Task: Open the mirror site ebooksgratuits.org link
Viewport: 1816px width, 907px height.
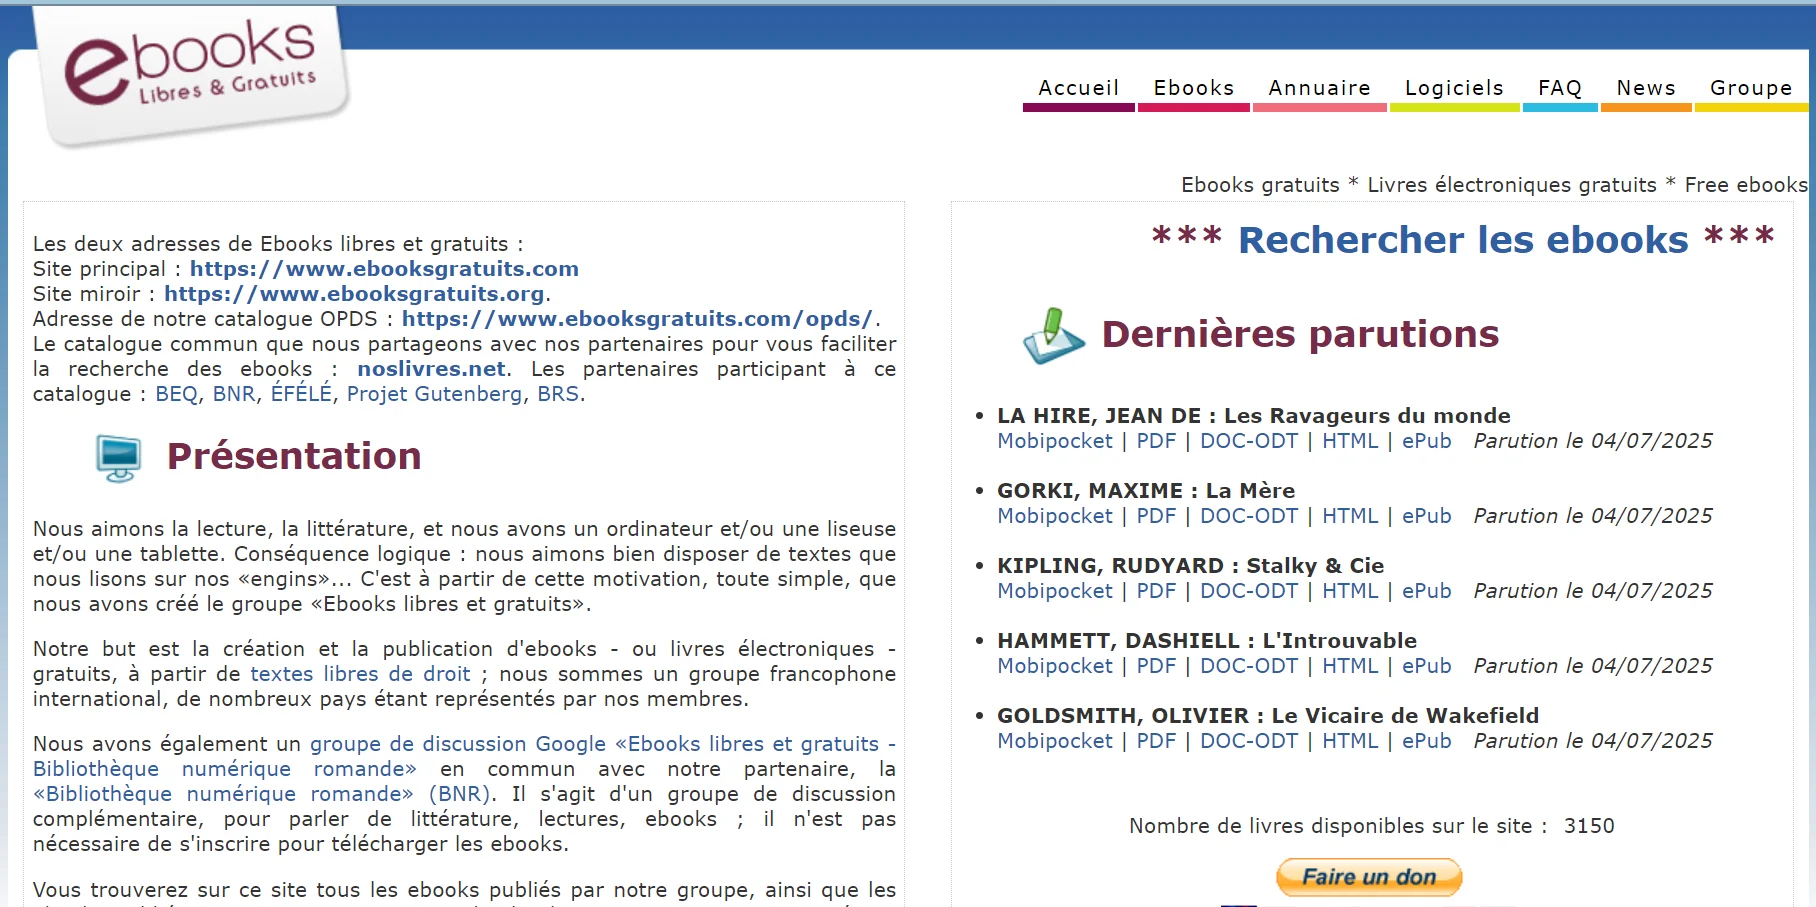Action: 354,294
